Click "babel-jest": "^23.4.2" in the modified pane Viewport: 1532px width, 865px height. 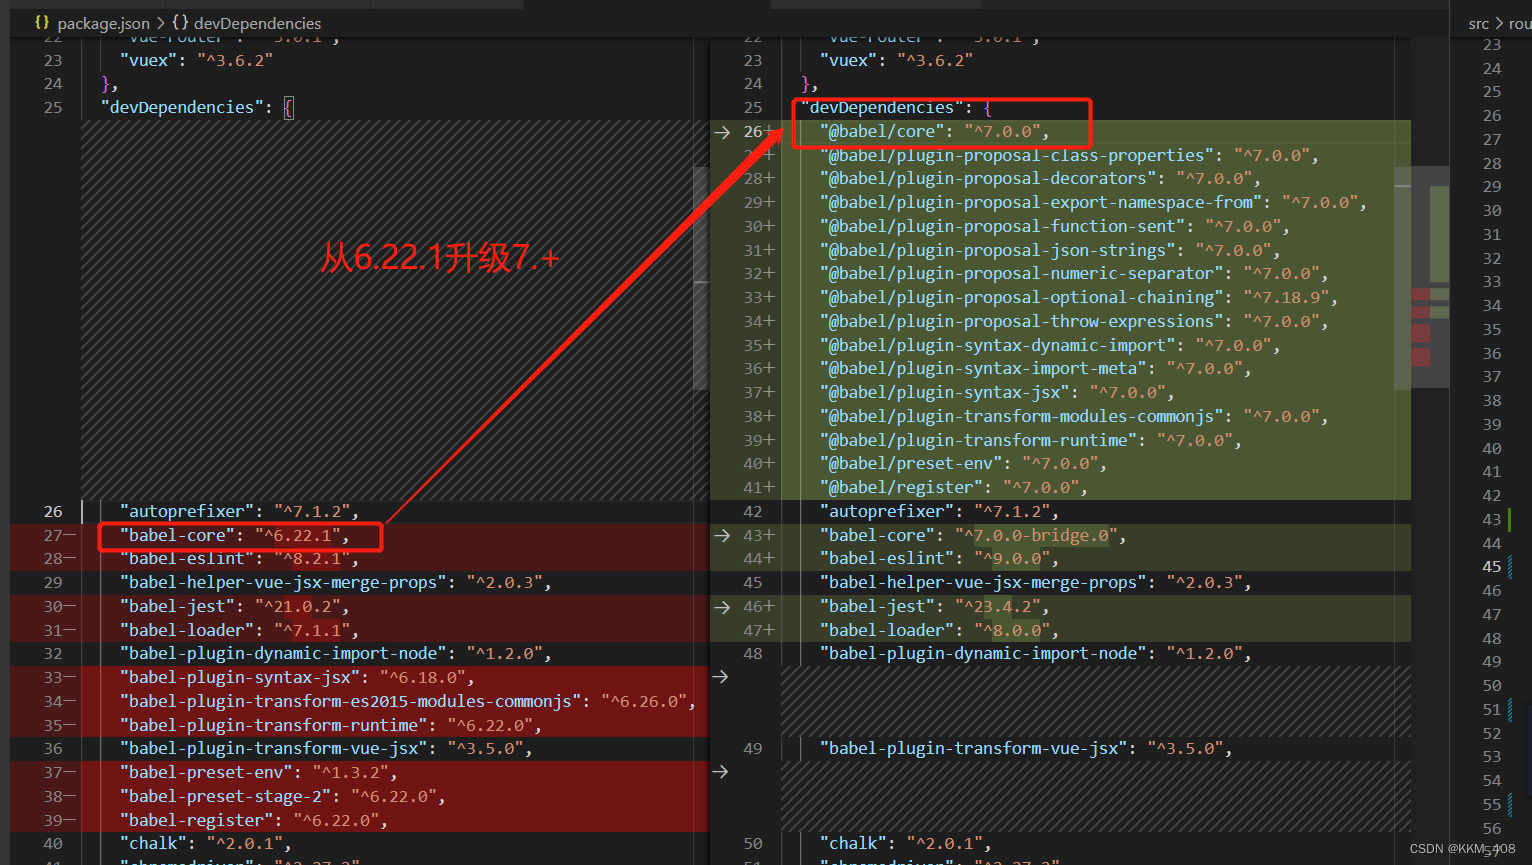(935, 606)
